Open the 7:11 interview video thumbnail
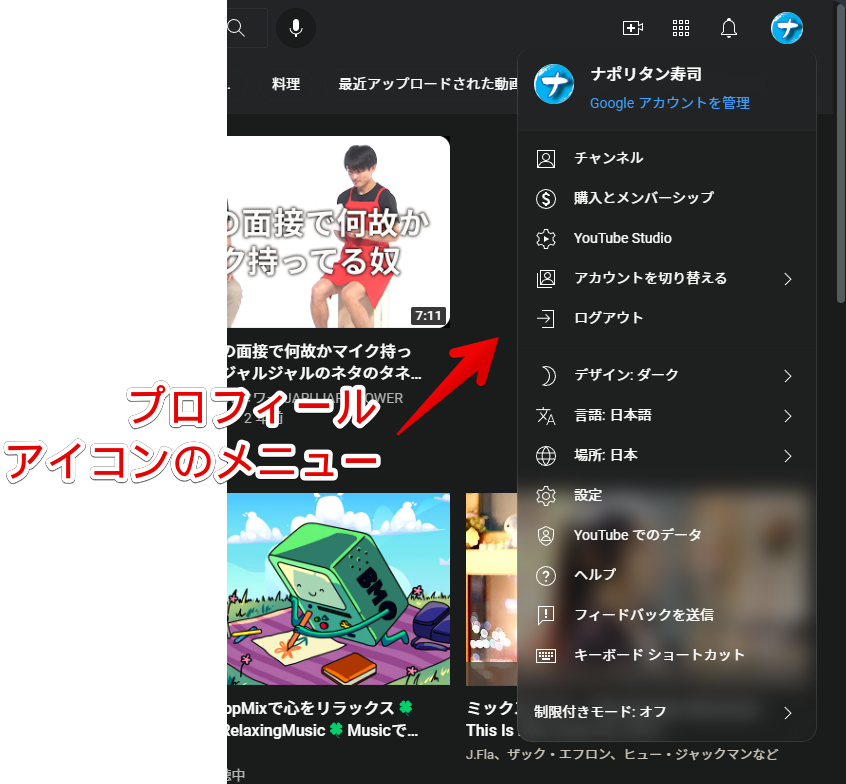This screenshot has height=784, width=846. (x=338, y=232)
